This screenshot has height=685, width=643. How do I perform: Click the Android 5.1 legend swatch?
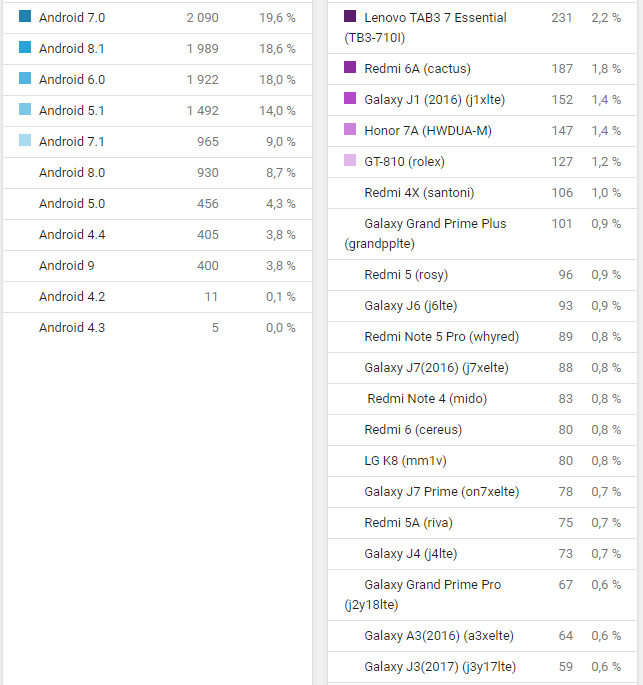click(x=25, y=109)
